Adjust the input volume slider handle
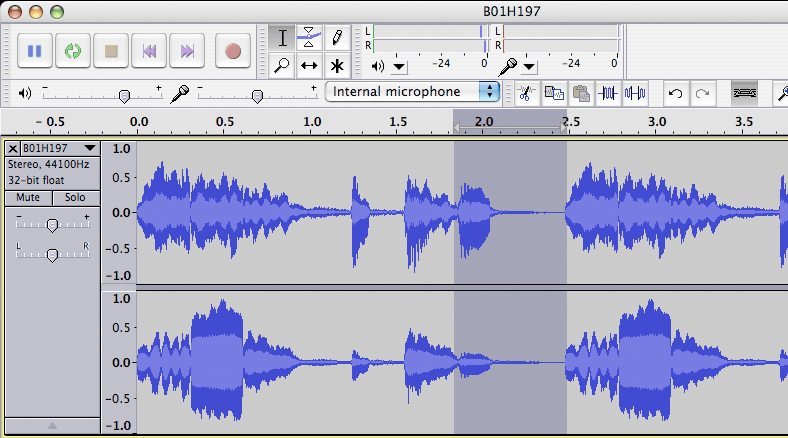 [x=257, y=95]
